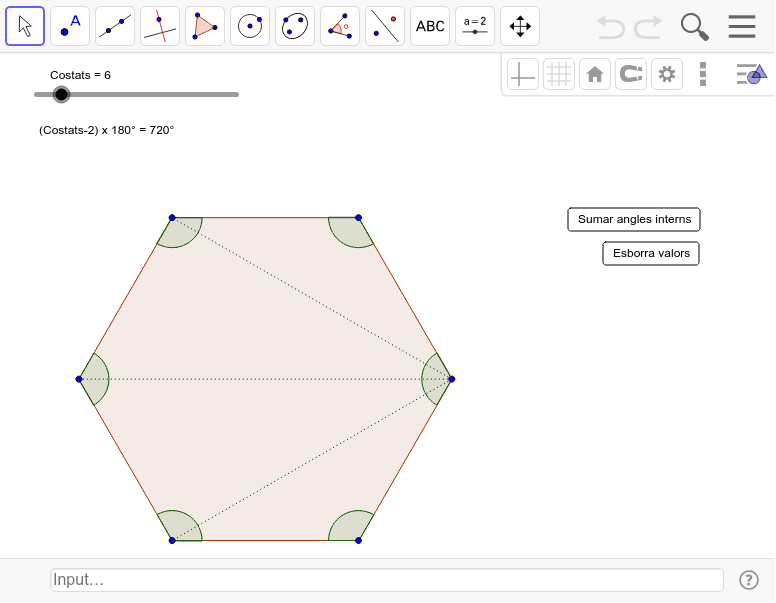The height and width of the screenshot is (603, 776).
Task: Open the search magnifier
Action: pos(694,27)
